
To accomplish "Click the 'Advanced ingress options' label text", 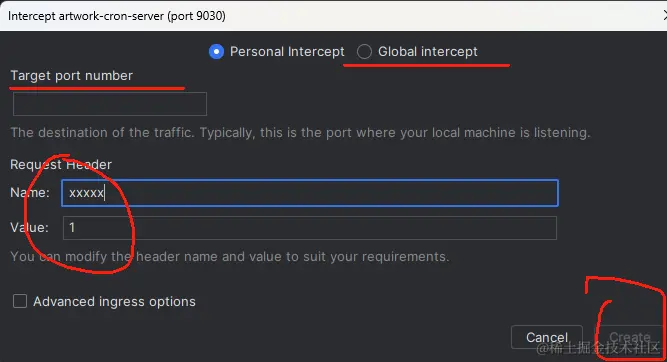I will [114, 302].
